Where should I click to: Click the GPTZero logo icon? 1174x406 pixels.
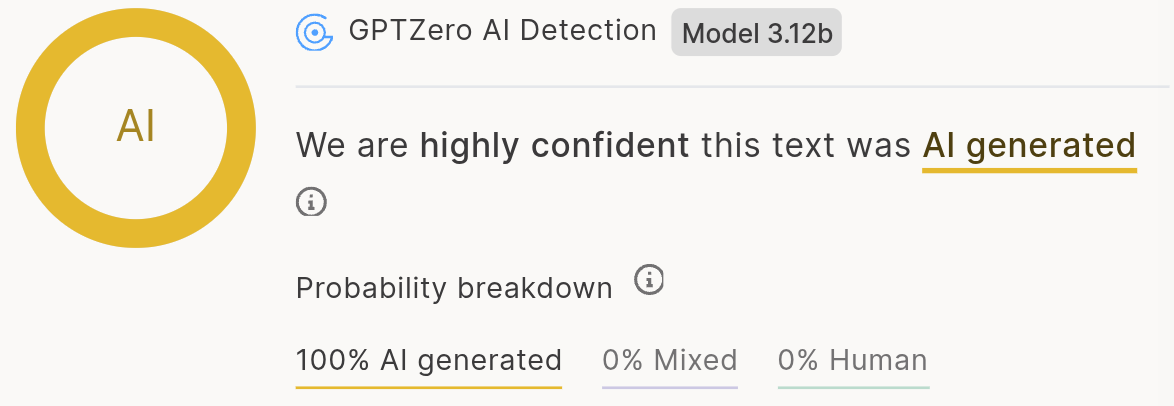(x=315, y=33)
